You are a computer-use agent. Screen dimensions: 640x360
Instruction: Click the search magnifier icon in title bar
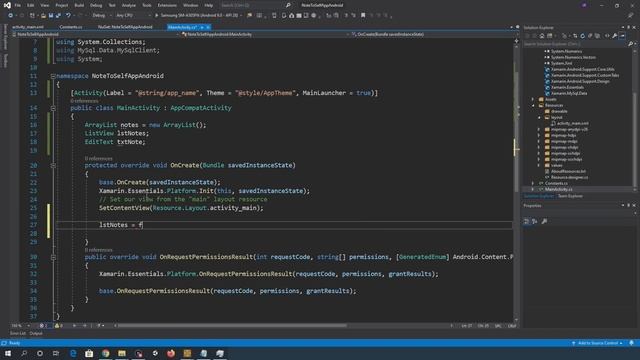pyautogui.click(x=288, y=5)
